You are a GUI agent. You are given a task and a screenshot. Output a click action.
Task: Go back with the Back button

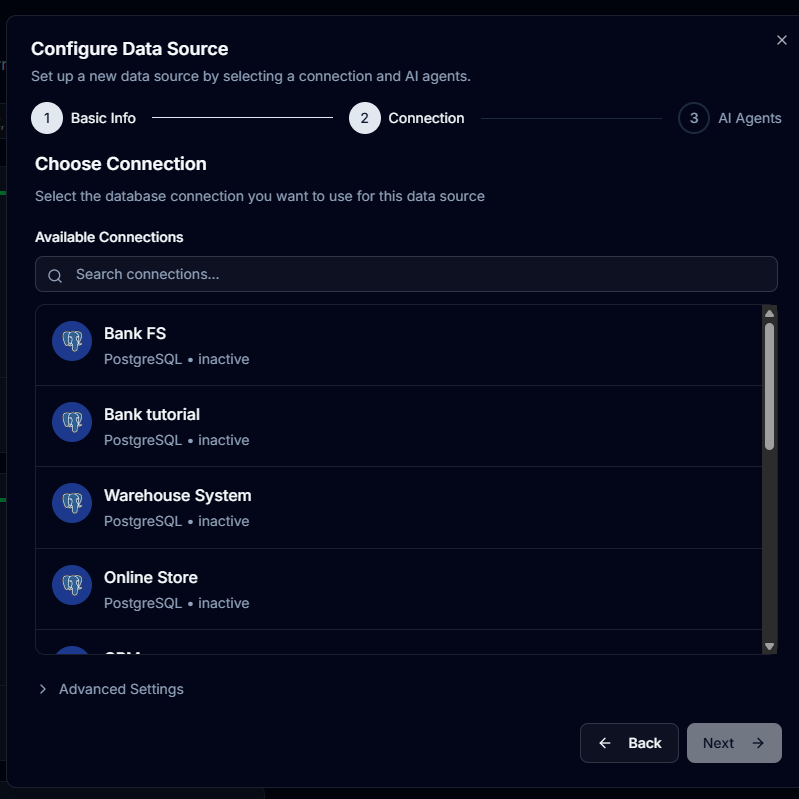[629, 743]
